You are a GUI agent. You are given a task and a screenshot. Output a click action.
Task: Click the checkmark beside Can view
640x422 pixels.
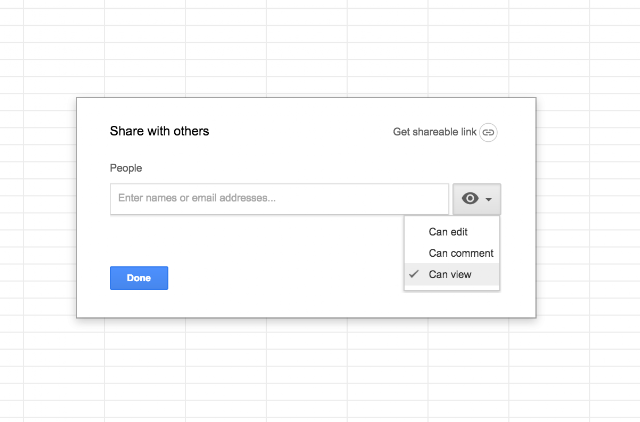click(414, 274)
